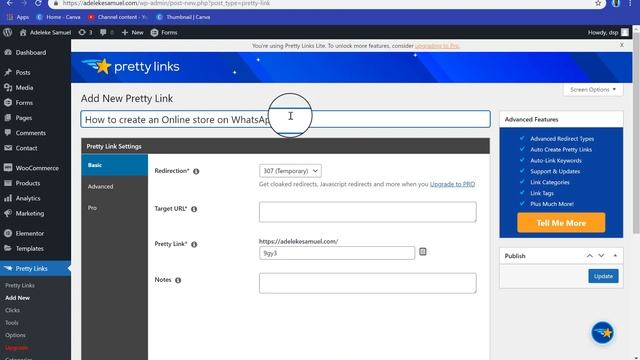Focus the Notes text area
Viewport: 640px width, 360px height.
point(367,283)
